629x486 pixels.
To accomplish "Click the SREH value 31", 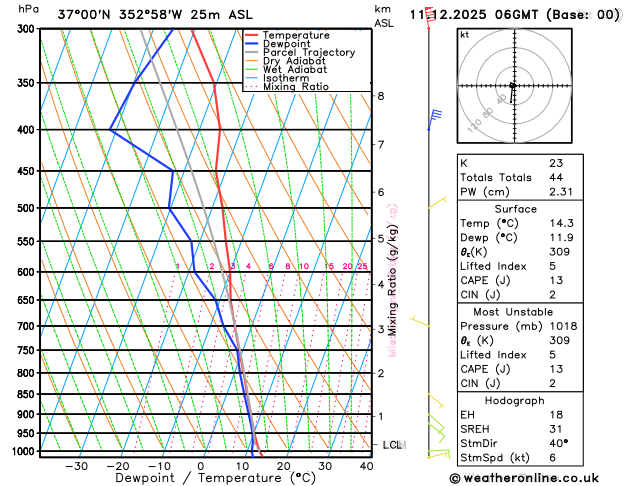I will point(556,429).
